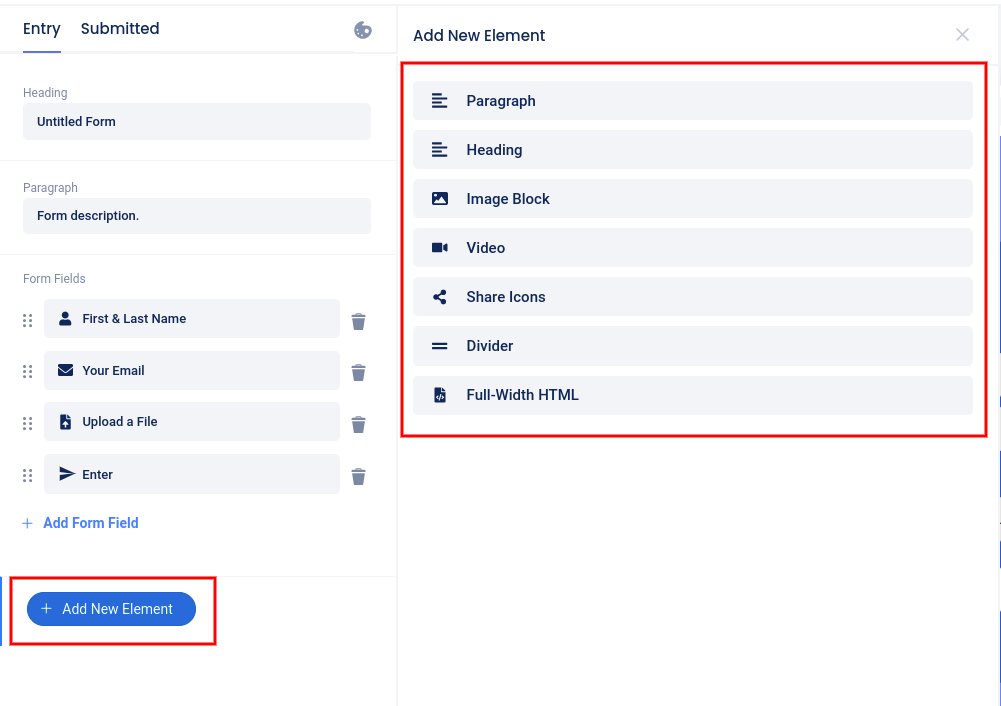This screenshot has height=706, width=1001.
Task: Grab drag handle of Enter row
Action: (x=27, y=476)
